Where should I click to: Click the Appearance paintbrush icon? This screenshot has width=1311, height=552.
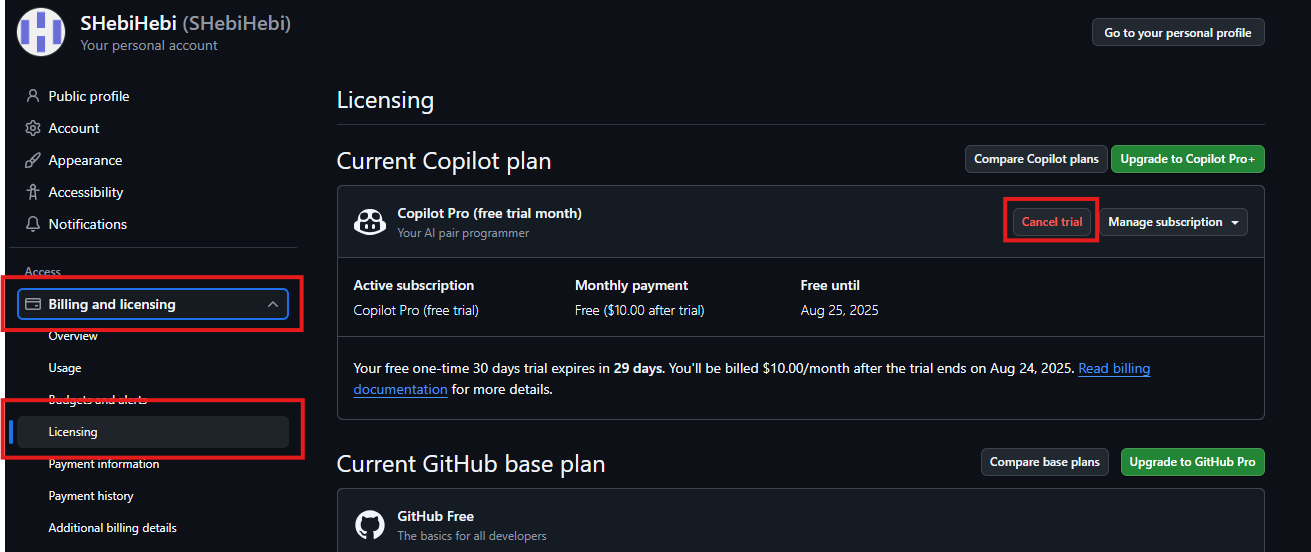33,160
